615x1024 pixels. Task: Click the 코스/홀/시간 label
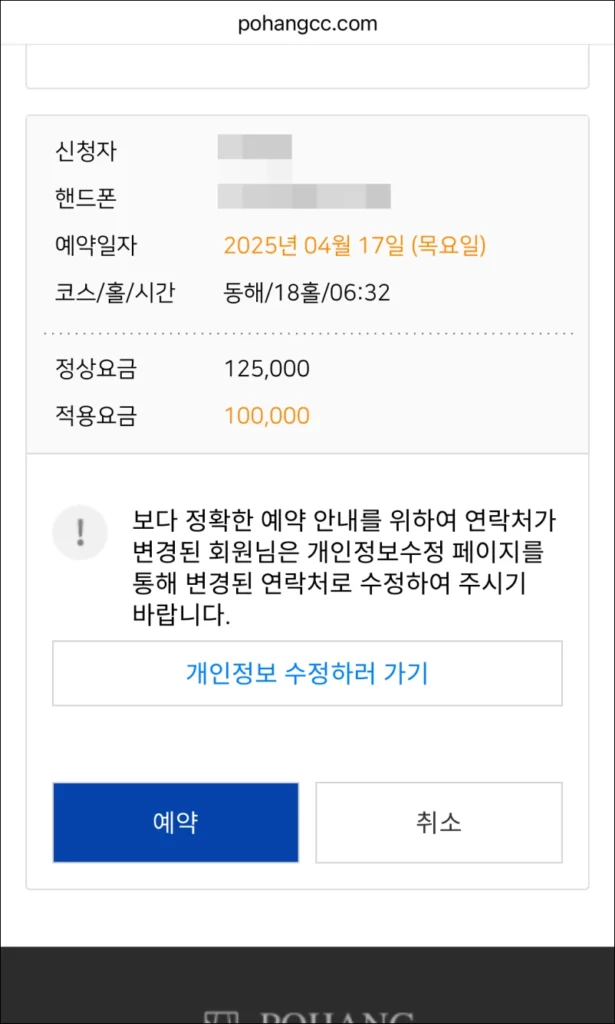[x=115, y=293]
